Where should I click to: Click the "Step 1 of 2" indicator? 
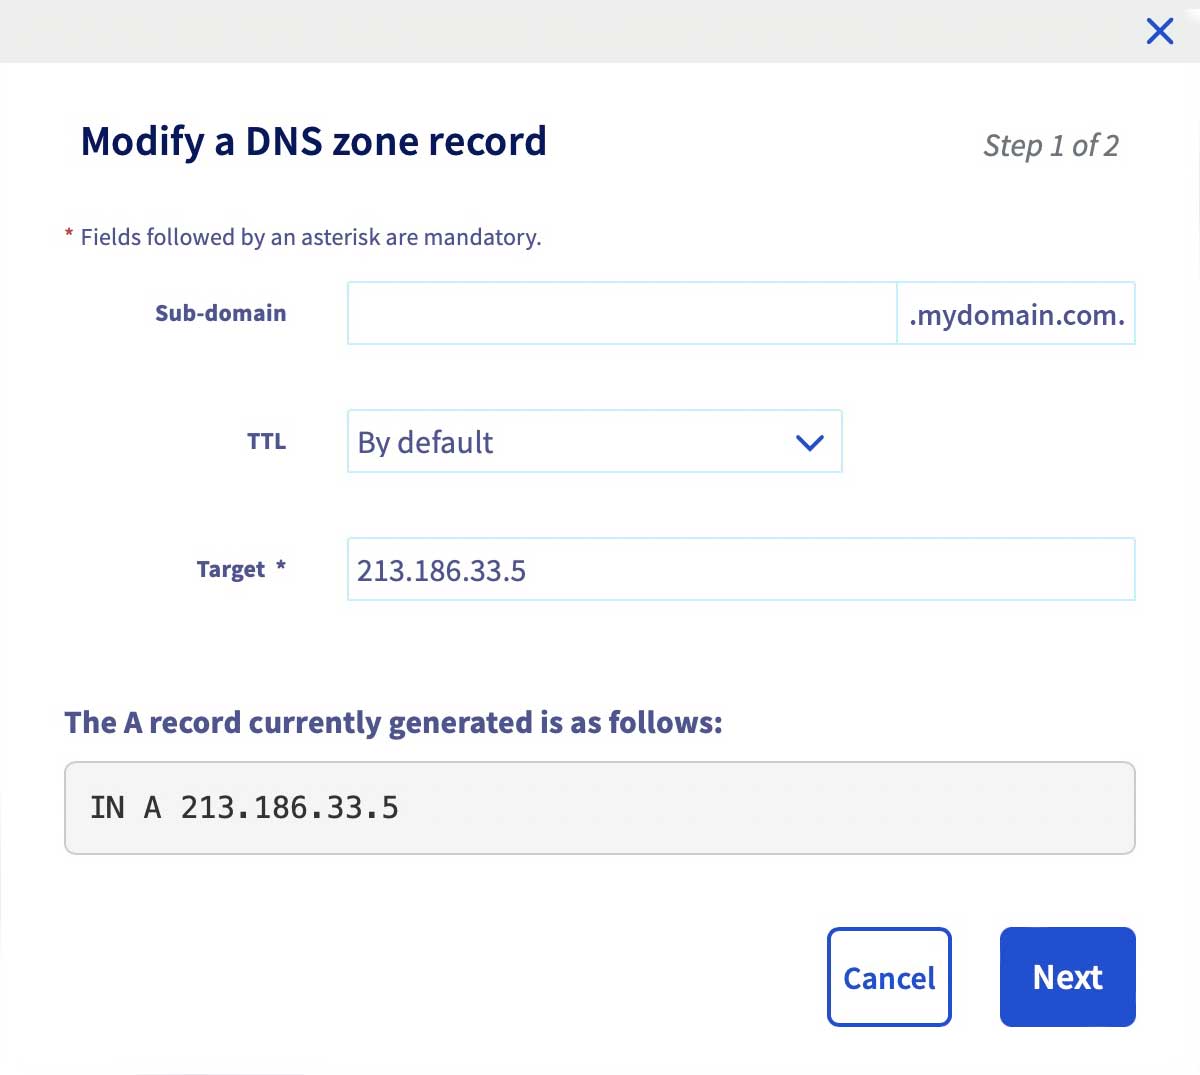point(1050,146)
